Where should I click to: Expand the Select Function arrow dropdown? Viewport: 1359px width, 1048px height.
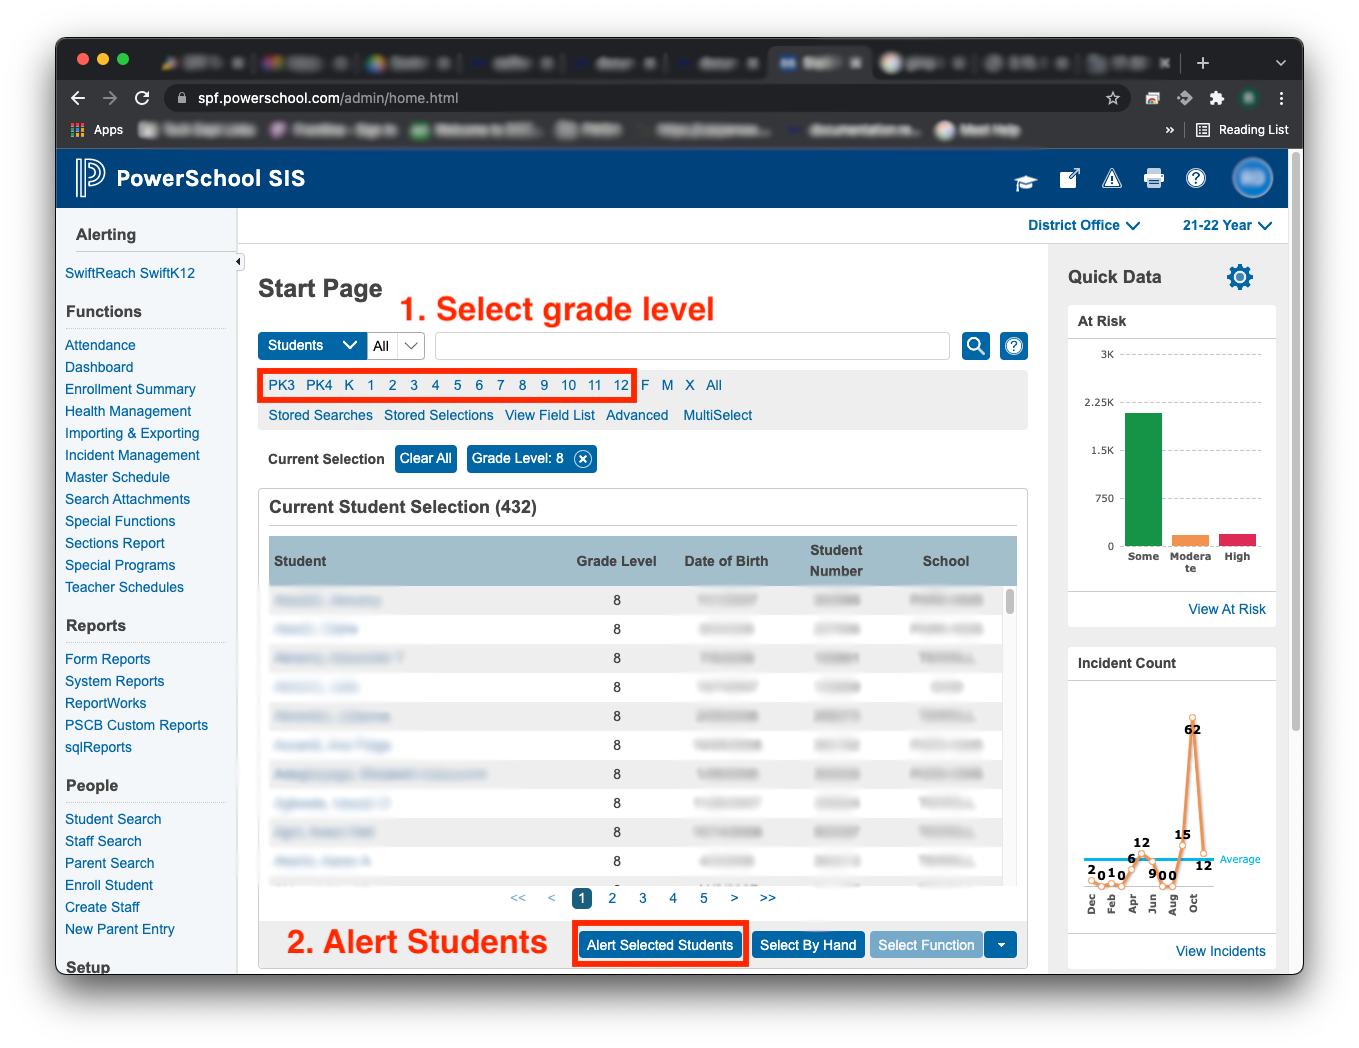[1001, 945]
